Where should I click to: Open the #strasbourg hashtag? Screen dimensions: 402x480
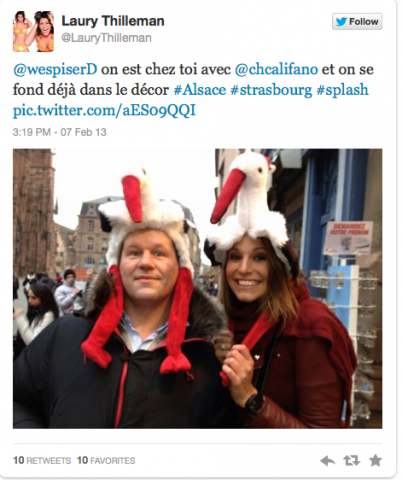click(x=271, y=90)
